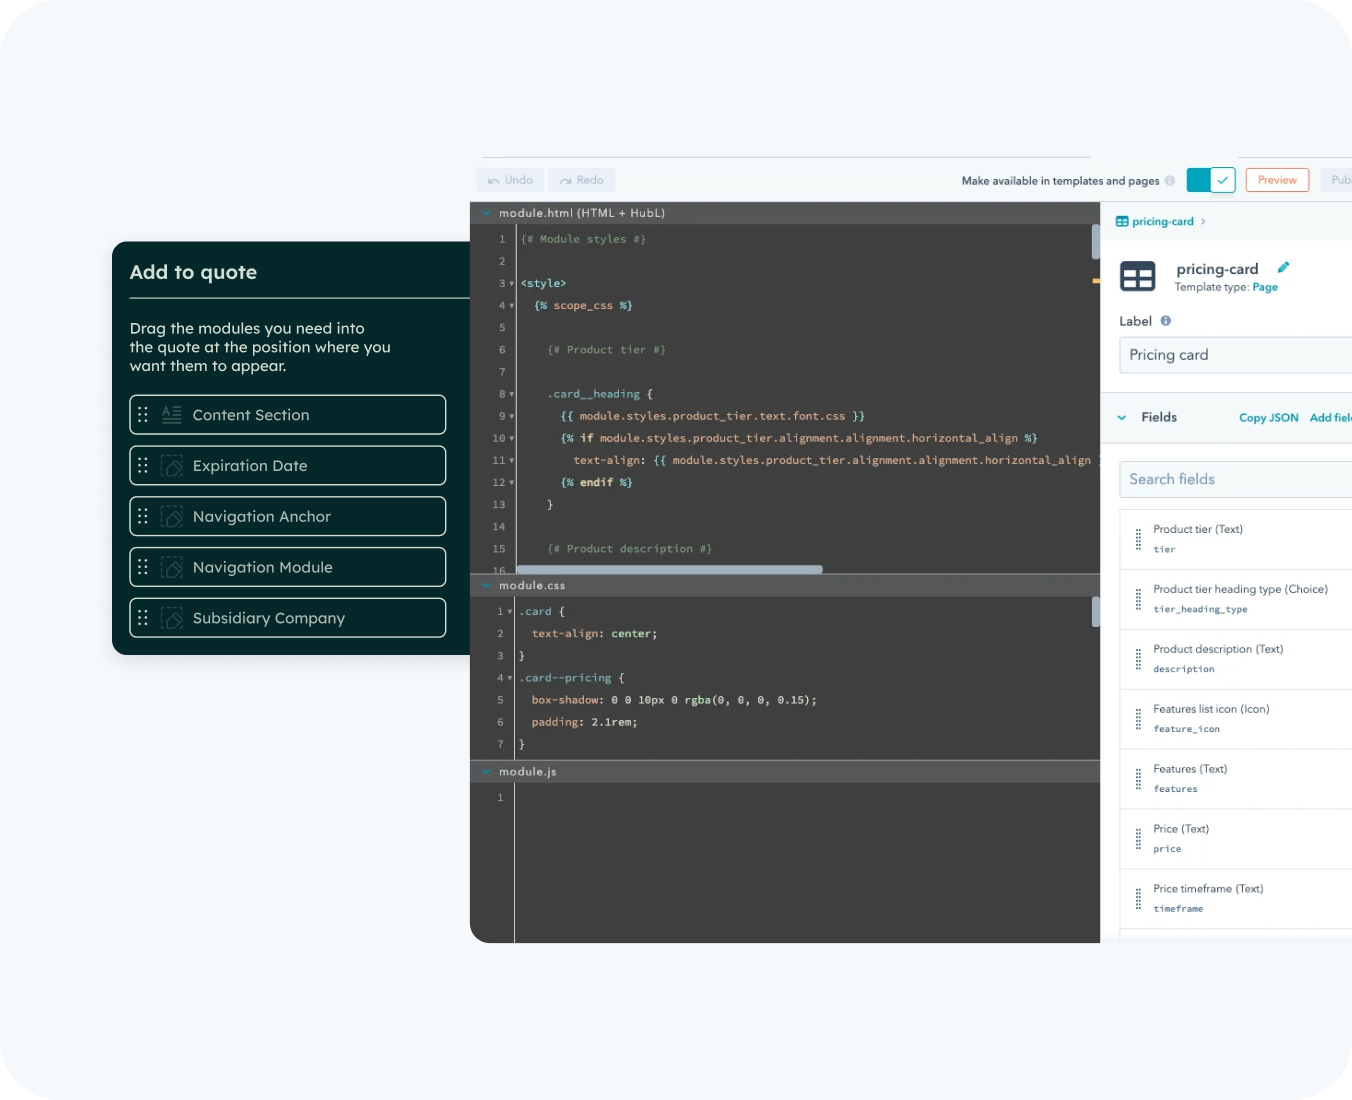Click the Navigation Anchor module row

pos(288,517)
